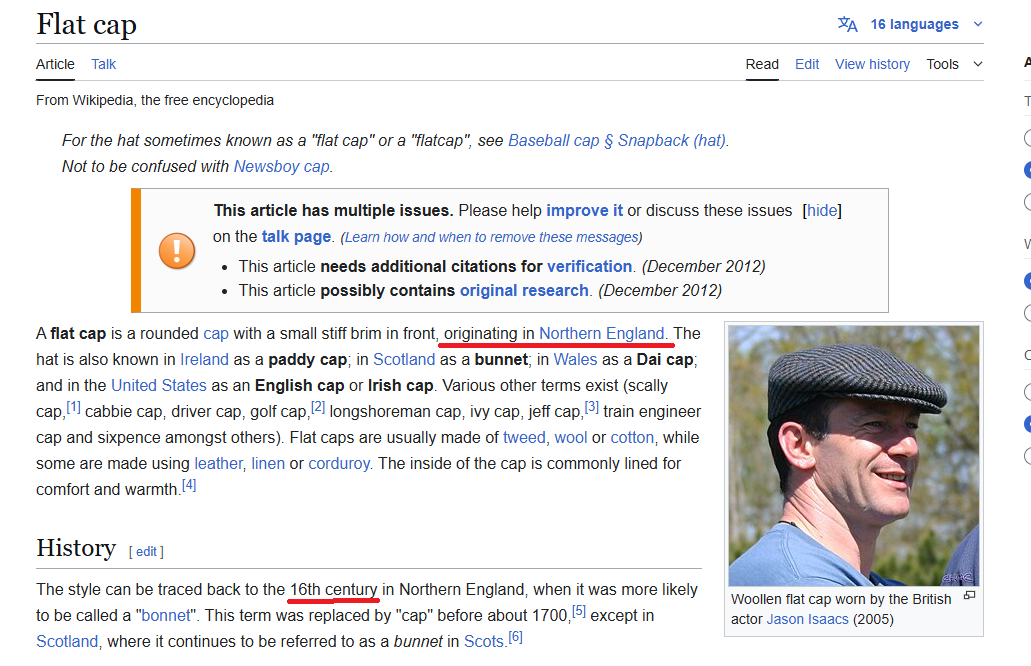This screenshot has width=1031, height=666.
Task: Switch to the Article tab
Action: [x=55, y=64]
